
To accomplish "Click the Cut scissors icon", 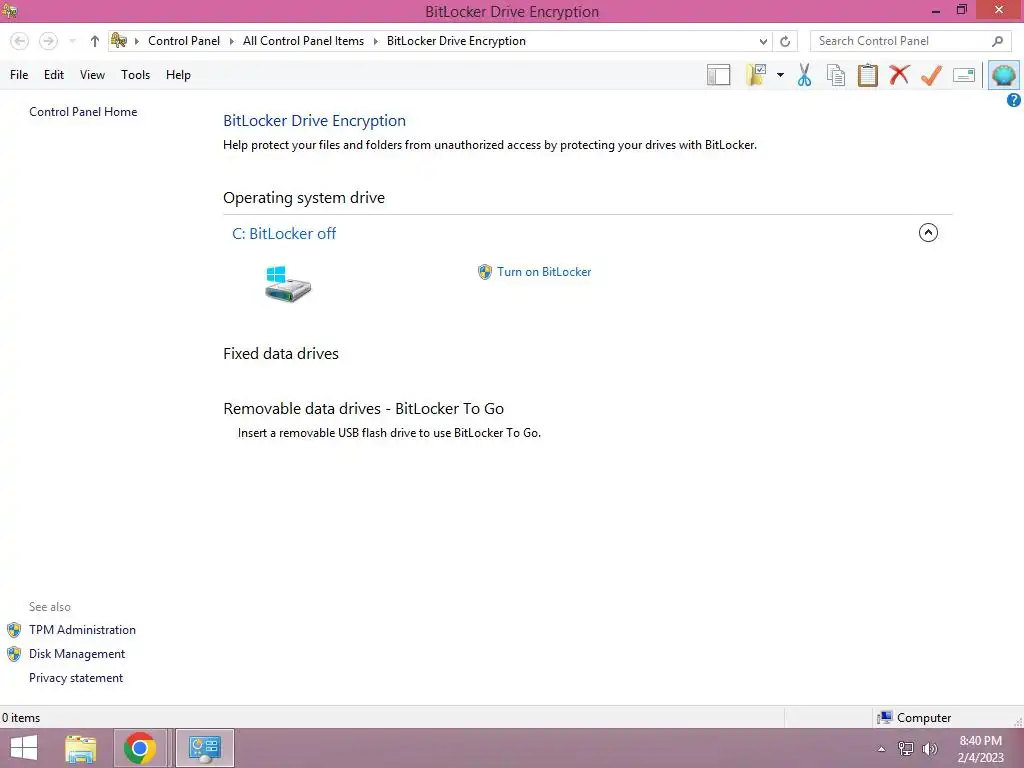I will click(x=805, y=75).
